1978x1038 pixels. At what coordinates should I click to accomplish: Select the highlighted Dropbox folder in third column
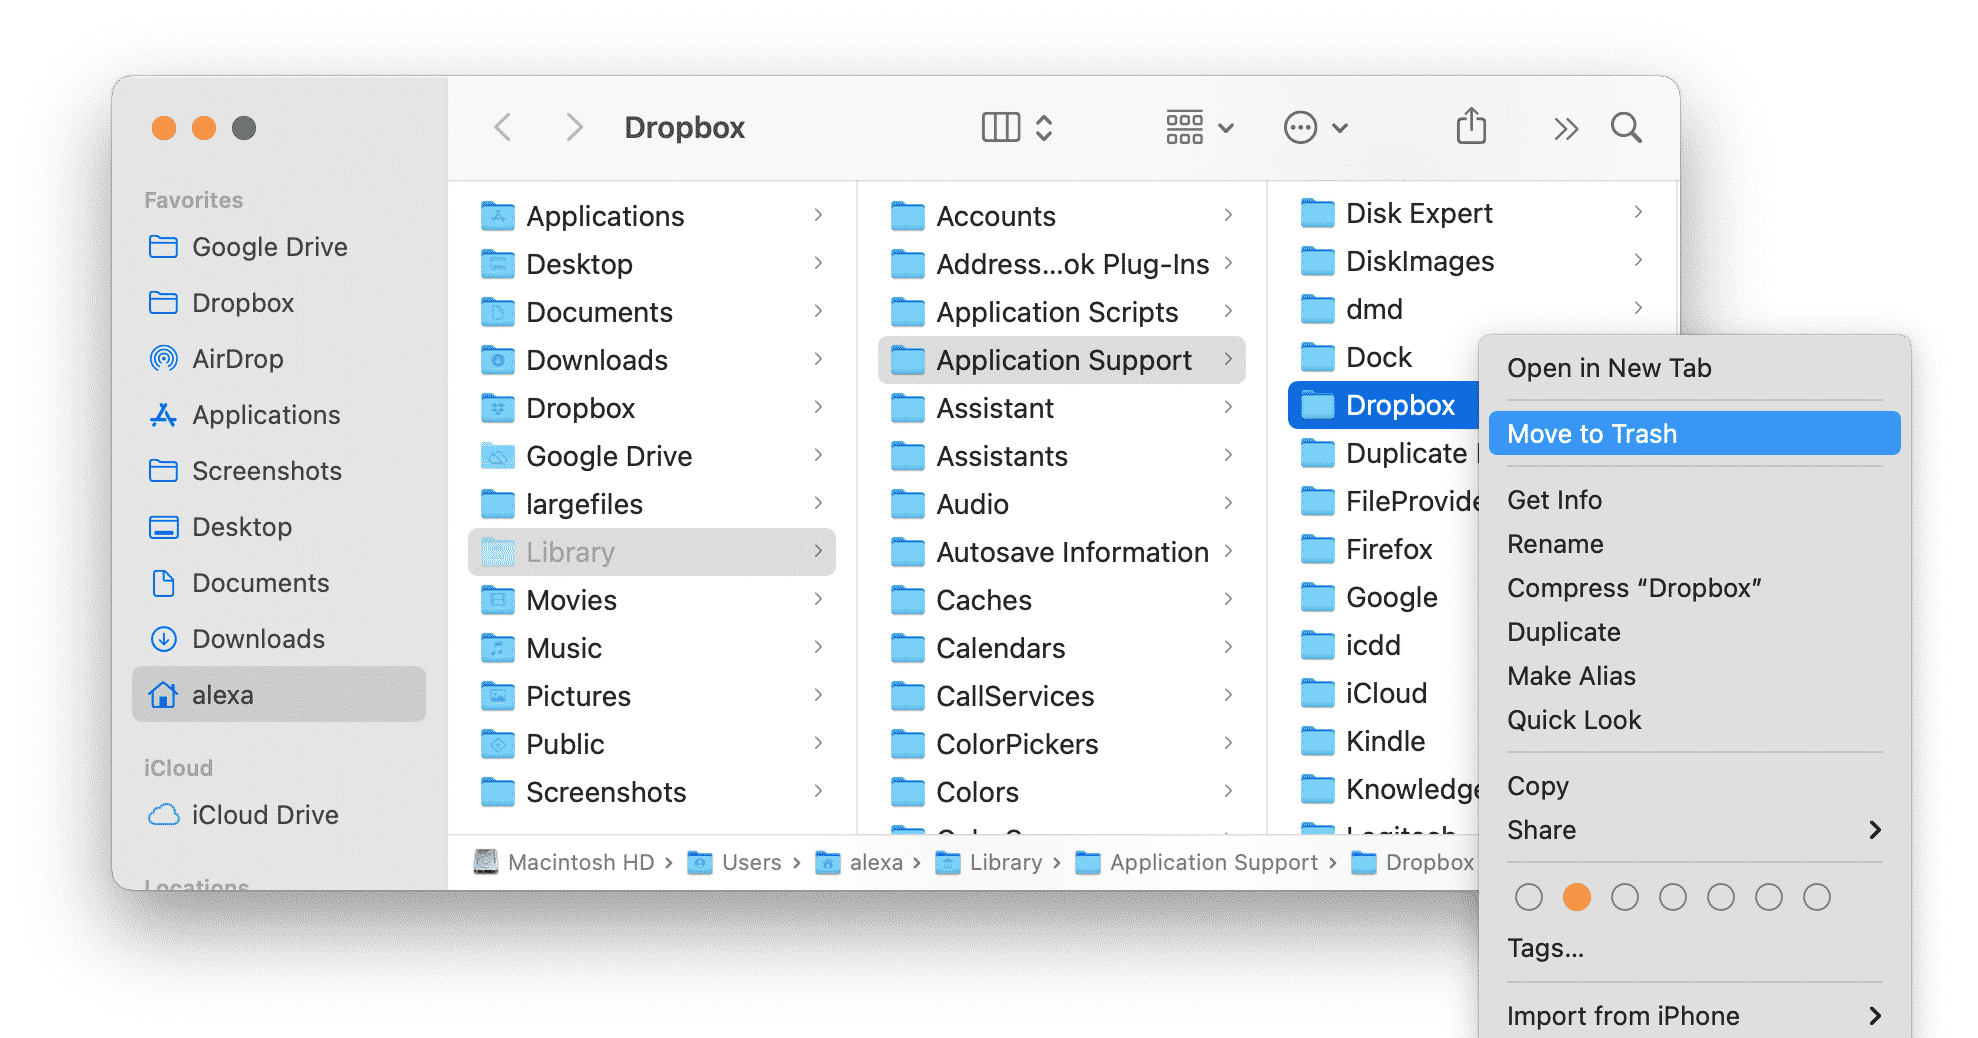(1383, 405)
